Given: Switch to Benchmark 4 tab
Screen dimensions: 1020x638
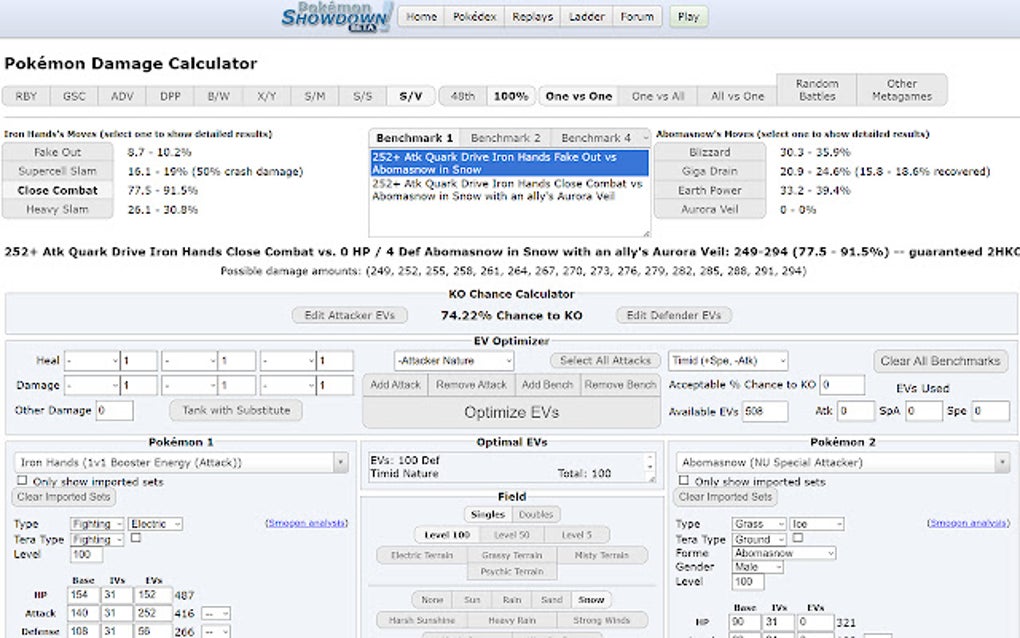Looking at the screenshot, I should 596,138.
